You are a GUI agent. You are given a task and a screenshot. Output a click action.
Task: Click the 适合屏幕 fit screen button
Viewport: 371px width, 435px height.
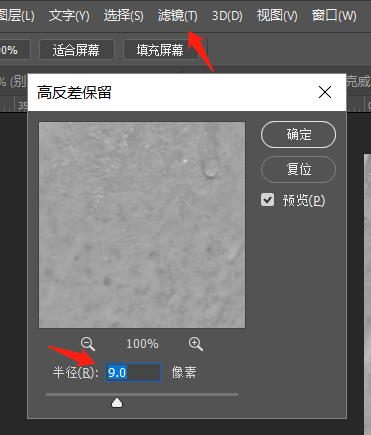click(77, 50)
